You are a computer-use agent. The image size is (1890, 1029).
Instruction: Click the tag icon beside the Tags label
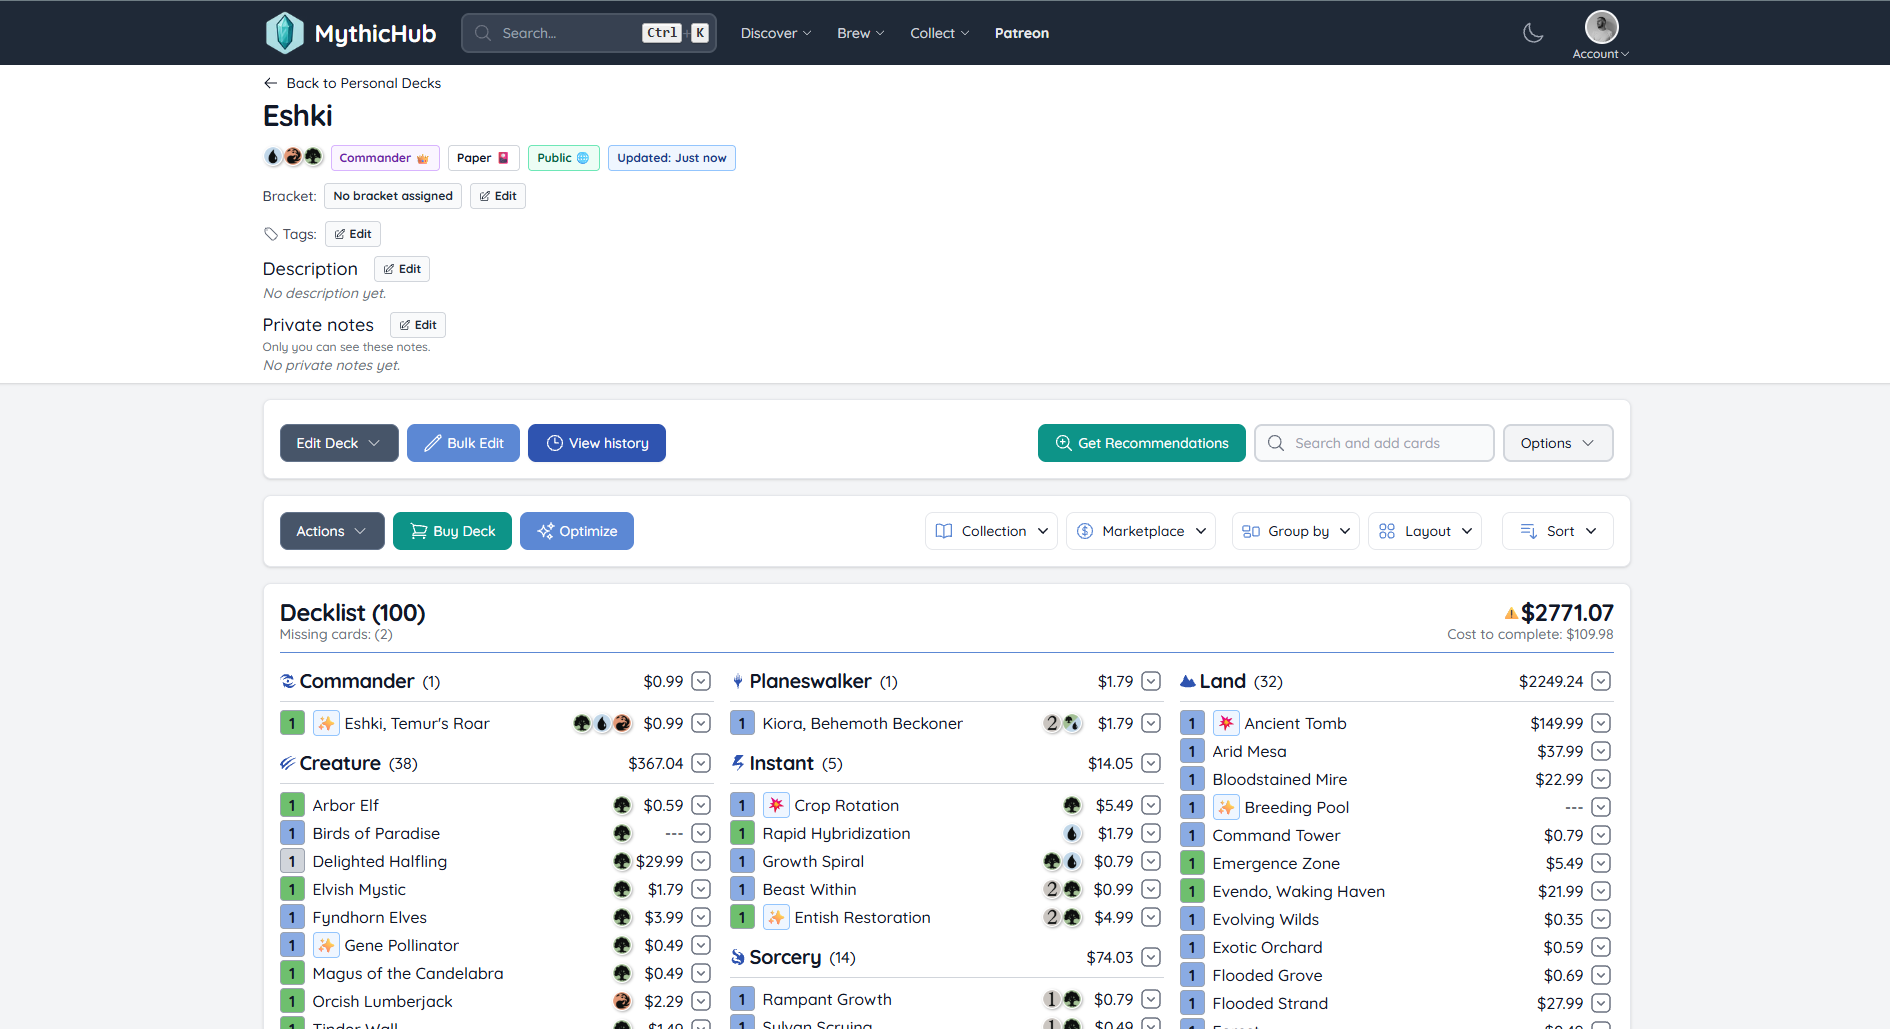coord(271,234)
